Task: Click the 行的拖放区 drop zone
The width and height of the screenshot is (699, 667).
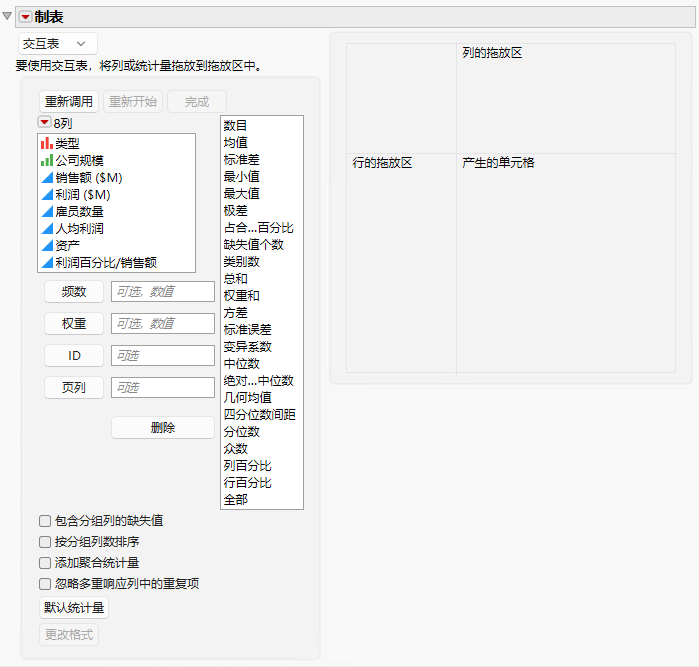Action: coord(401,263)
